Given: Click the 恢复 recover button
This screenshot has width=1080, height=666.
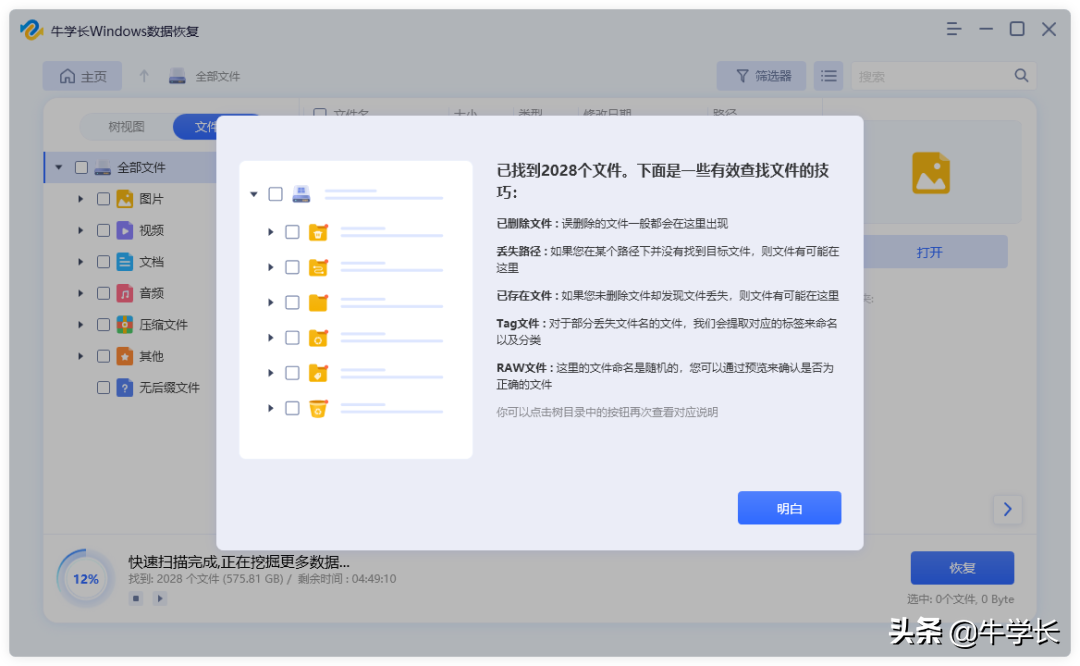Looking at the screenshot, I should (x=962, y=567).
